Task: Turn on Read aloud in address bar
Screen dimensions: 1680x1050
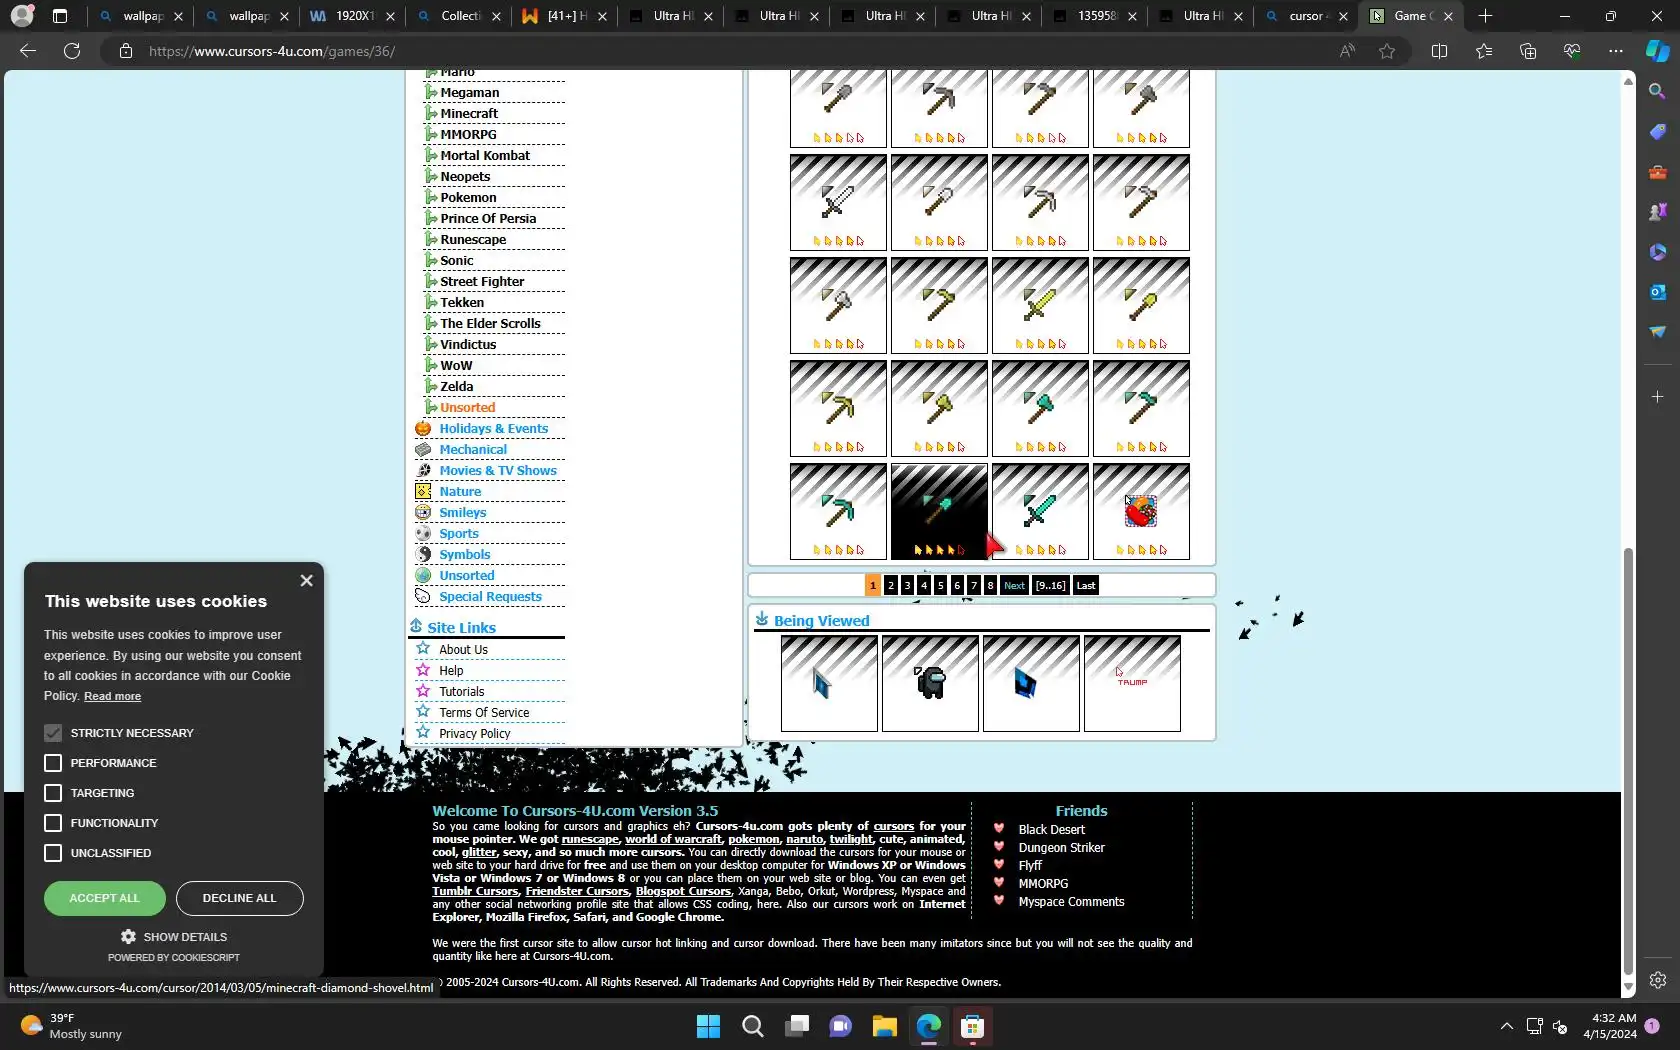Action: 1348,51
